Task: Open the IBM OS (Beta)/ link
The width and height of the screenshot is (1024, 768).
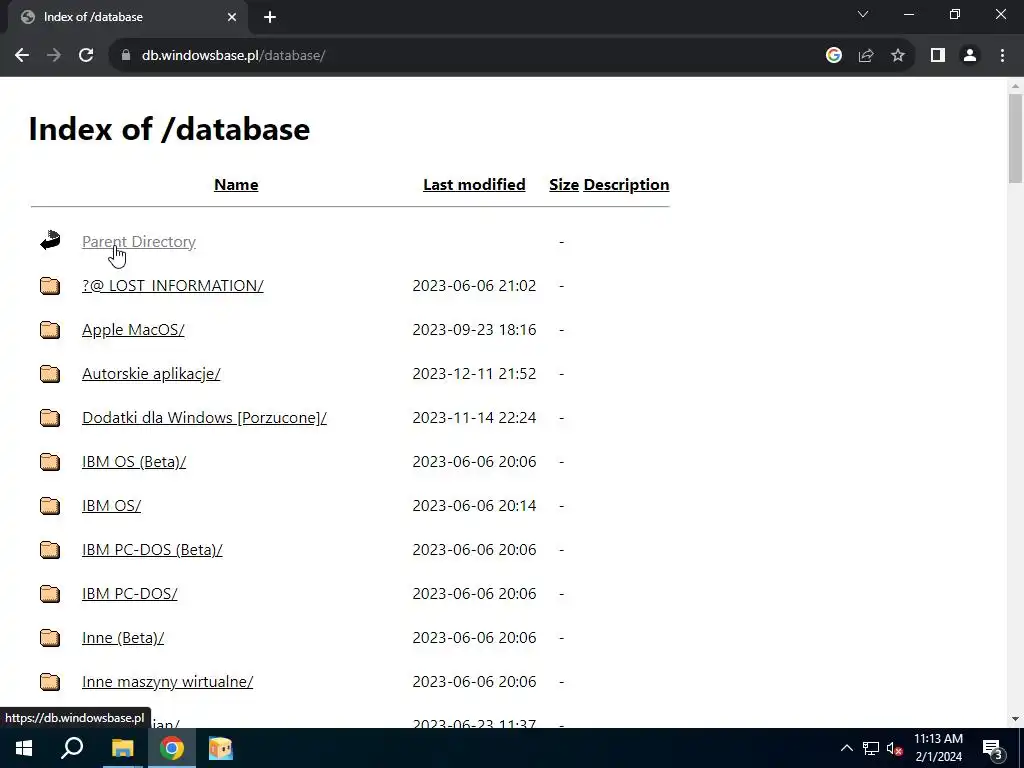Action: click(134, 462)
